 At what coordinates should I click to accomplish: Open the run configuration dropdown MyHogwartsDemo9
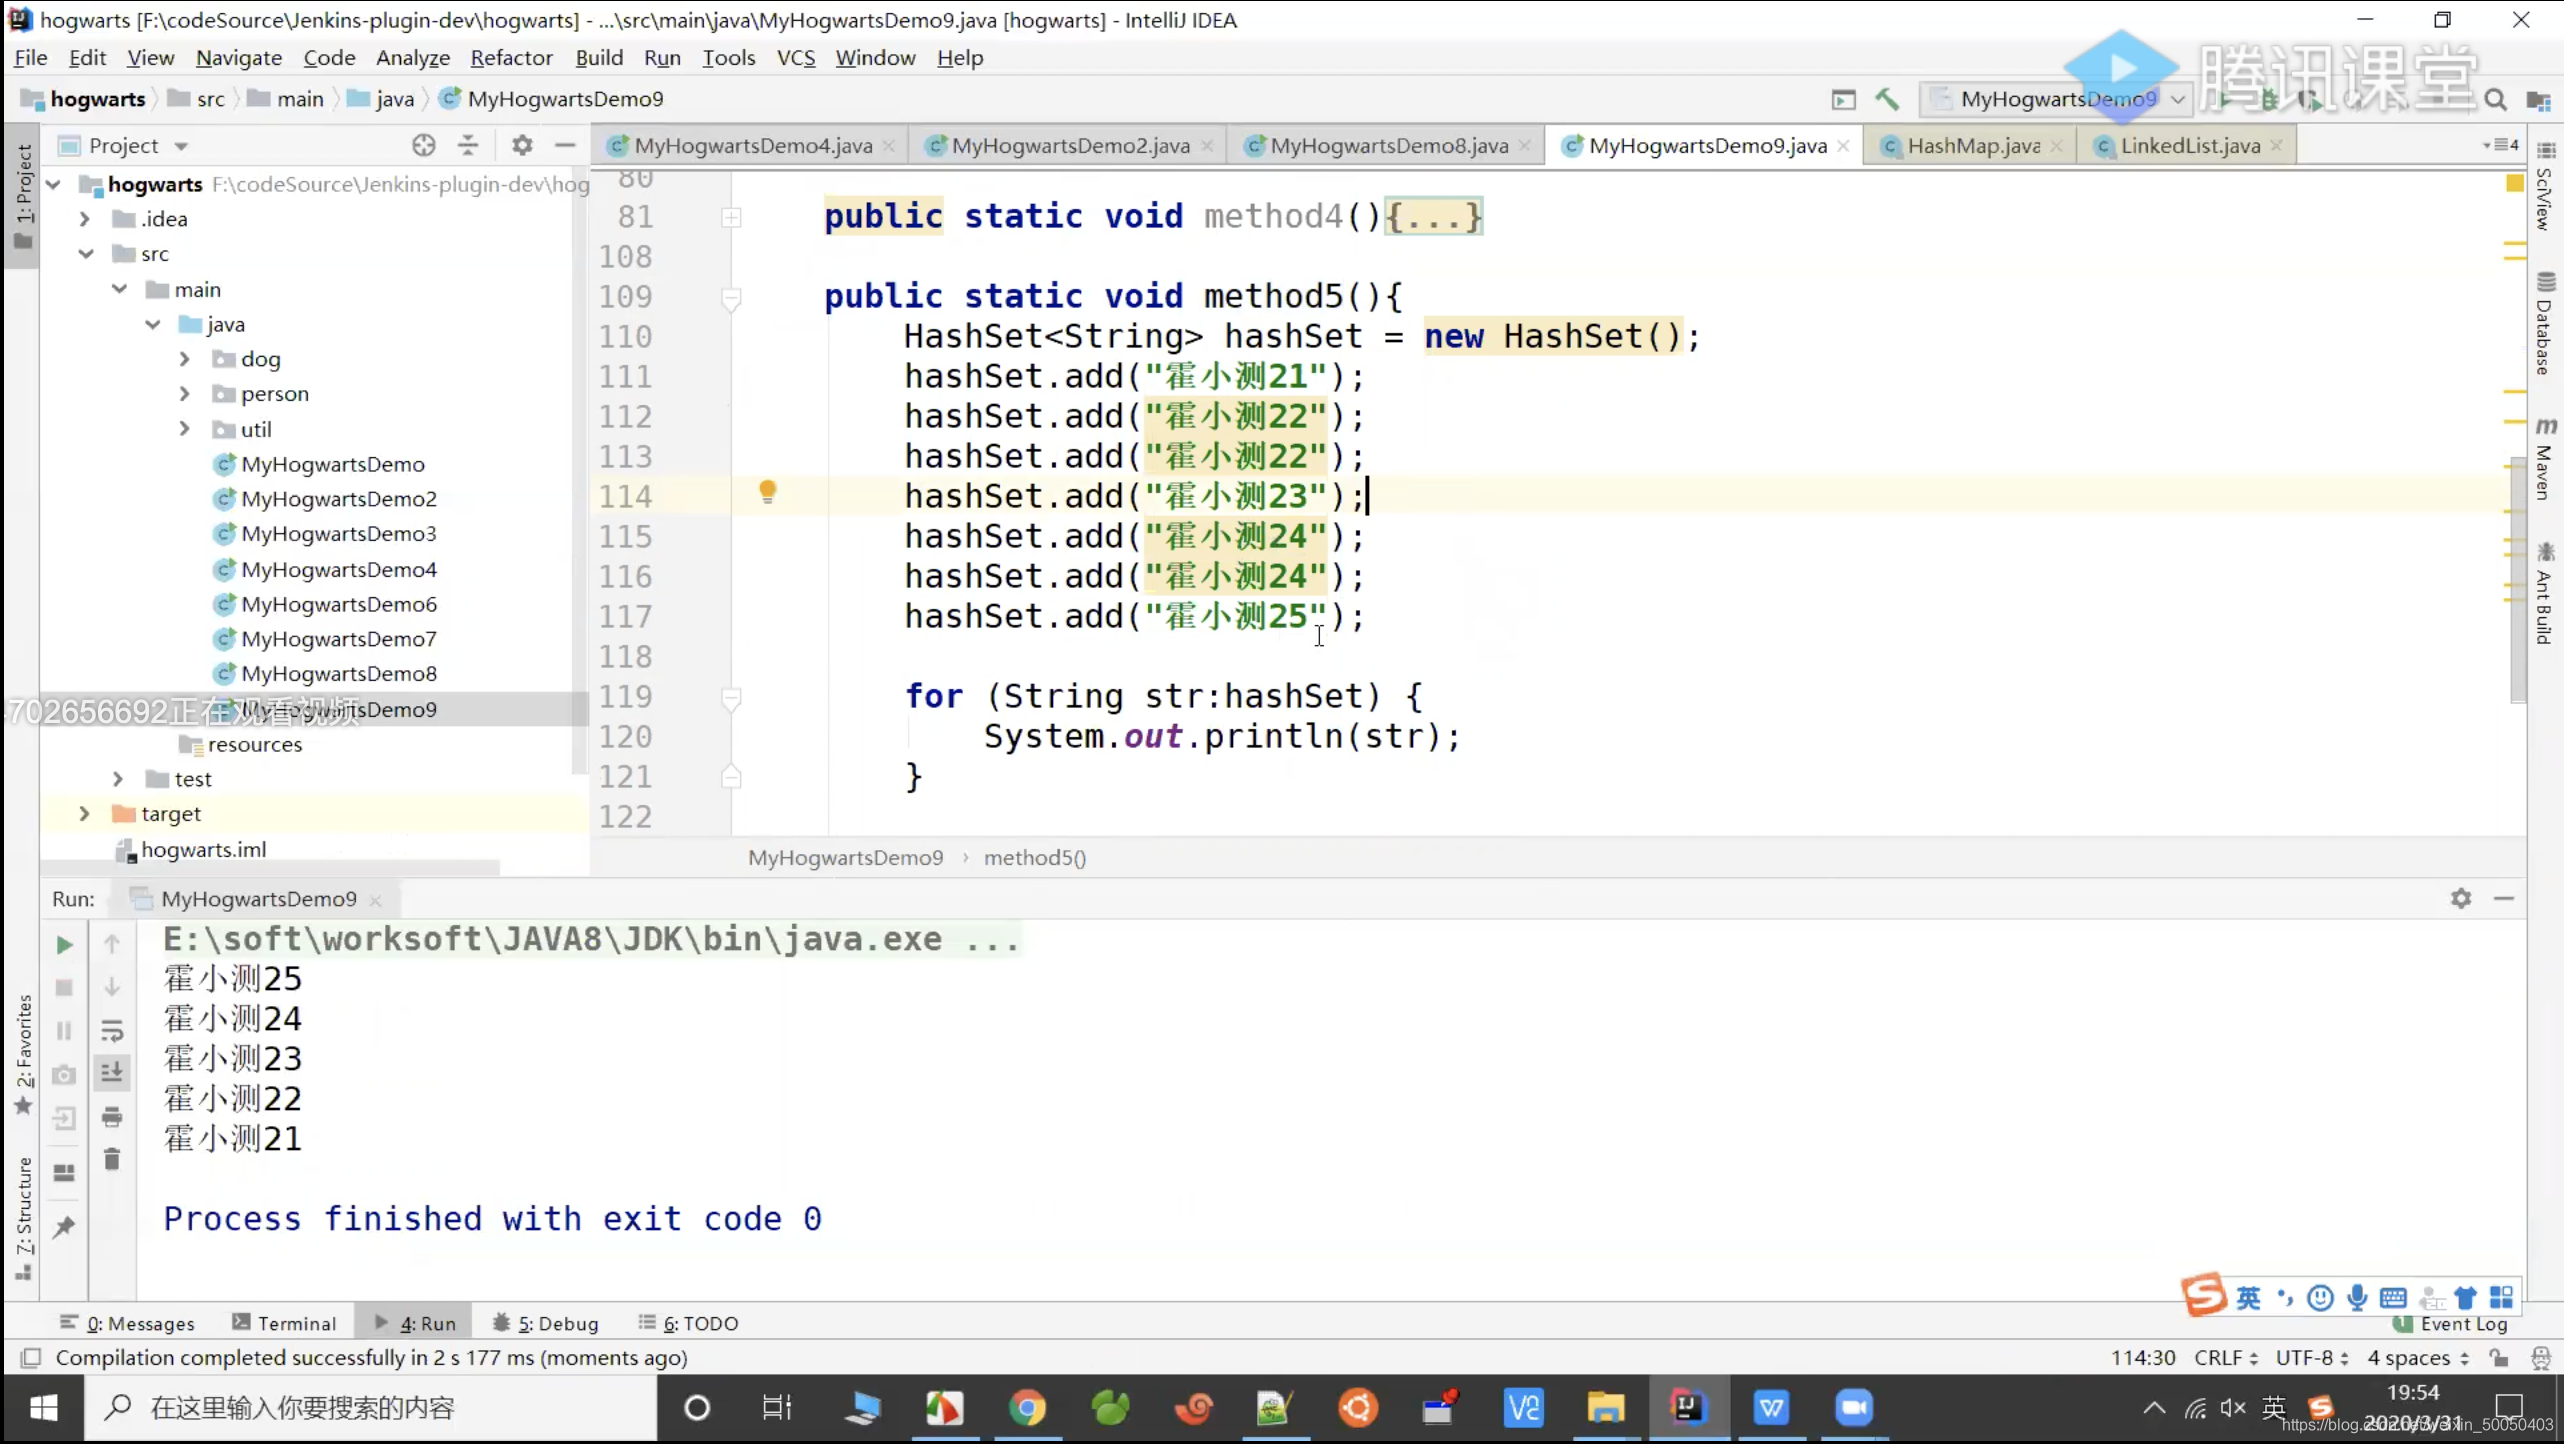point(2057,99)
